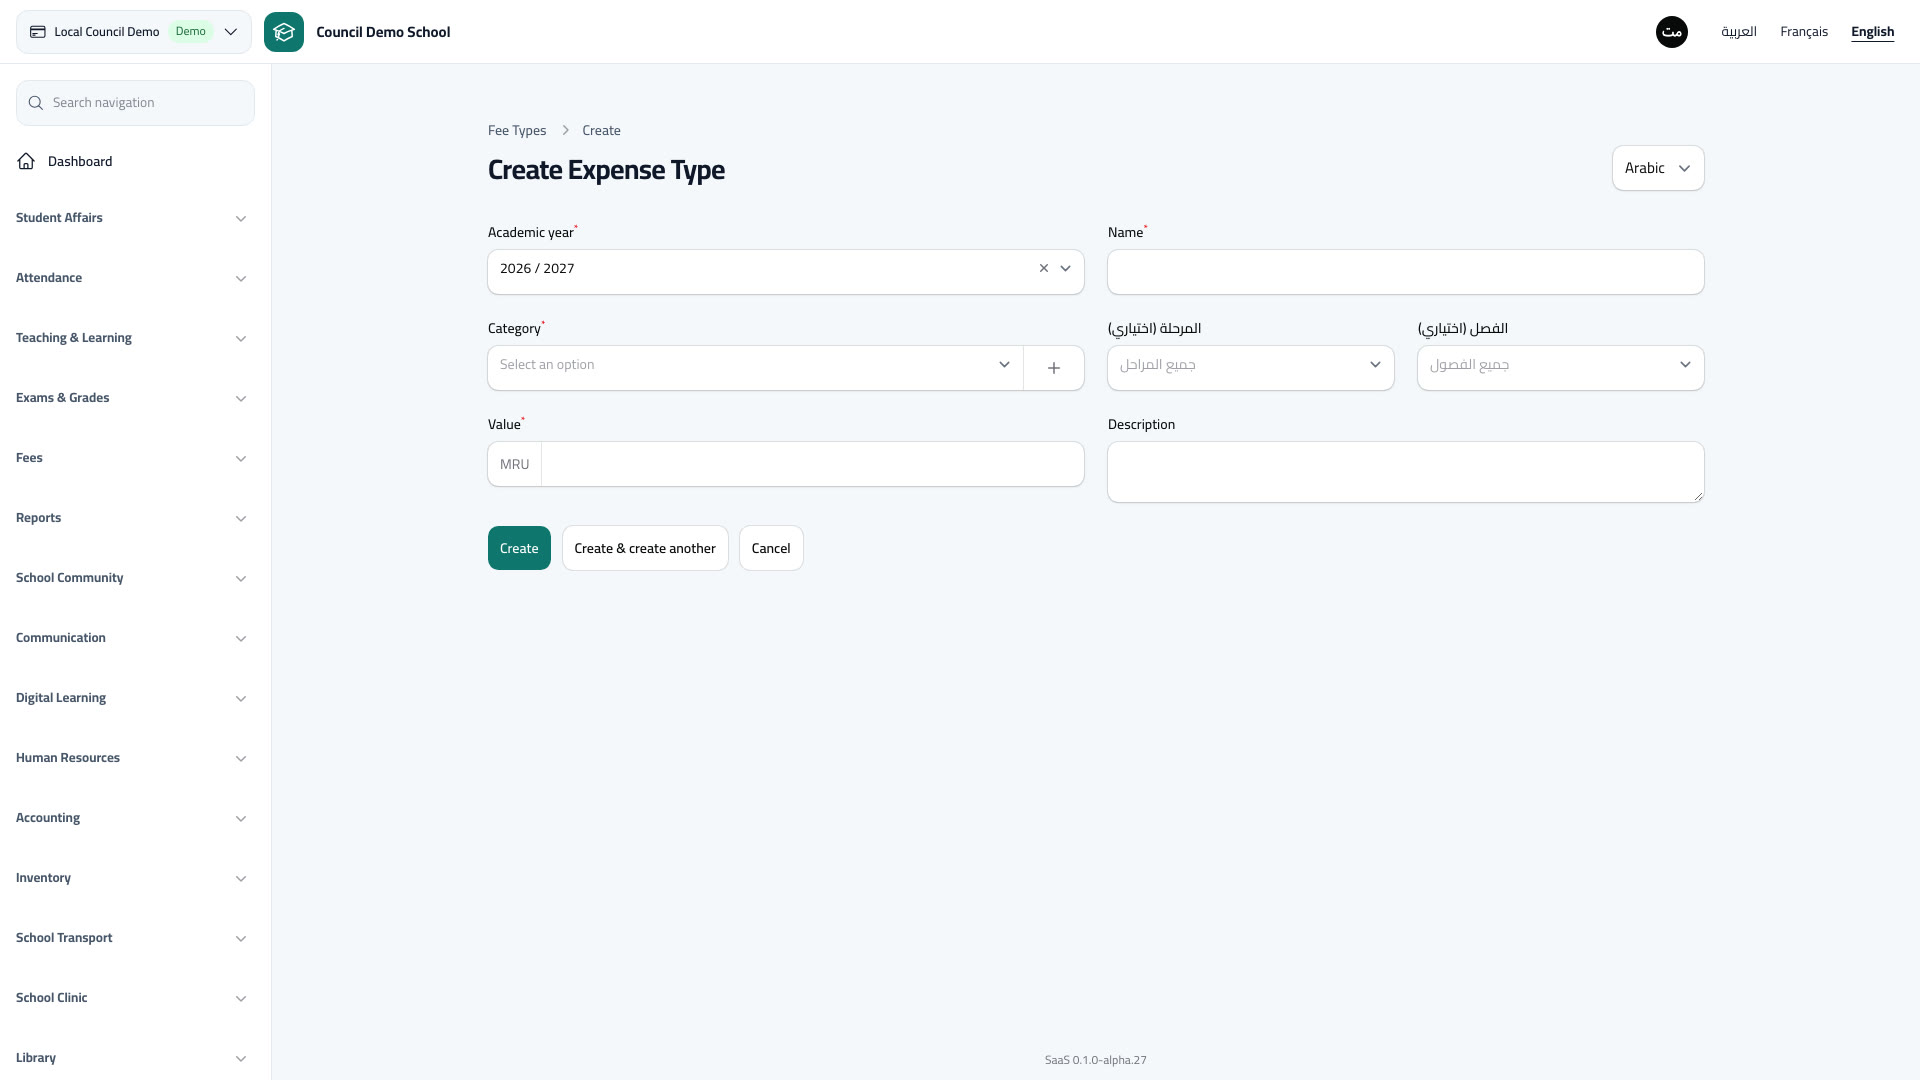Expand the Accounting group

(131, 818)
